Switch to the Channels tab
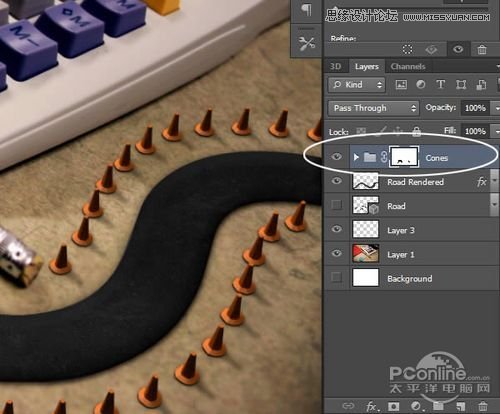 (408, 67)
